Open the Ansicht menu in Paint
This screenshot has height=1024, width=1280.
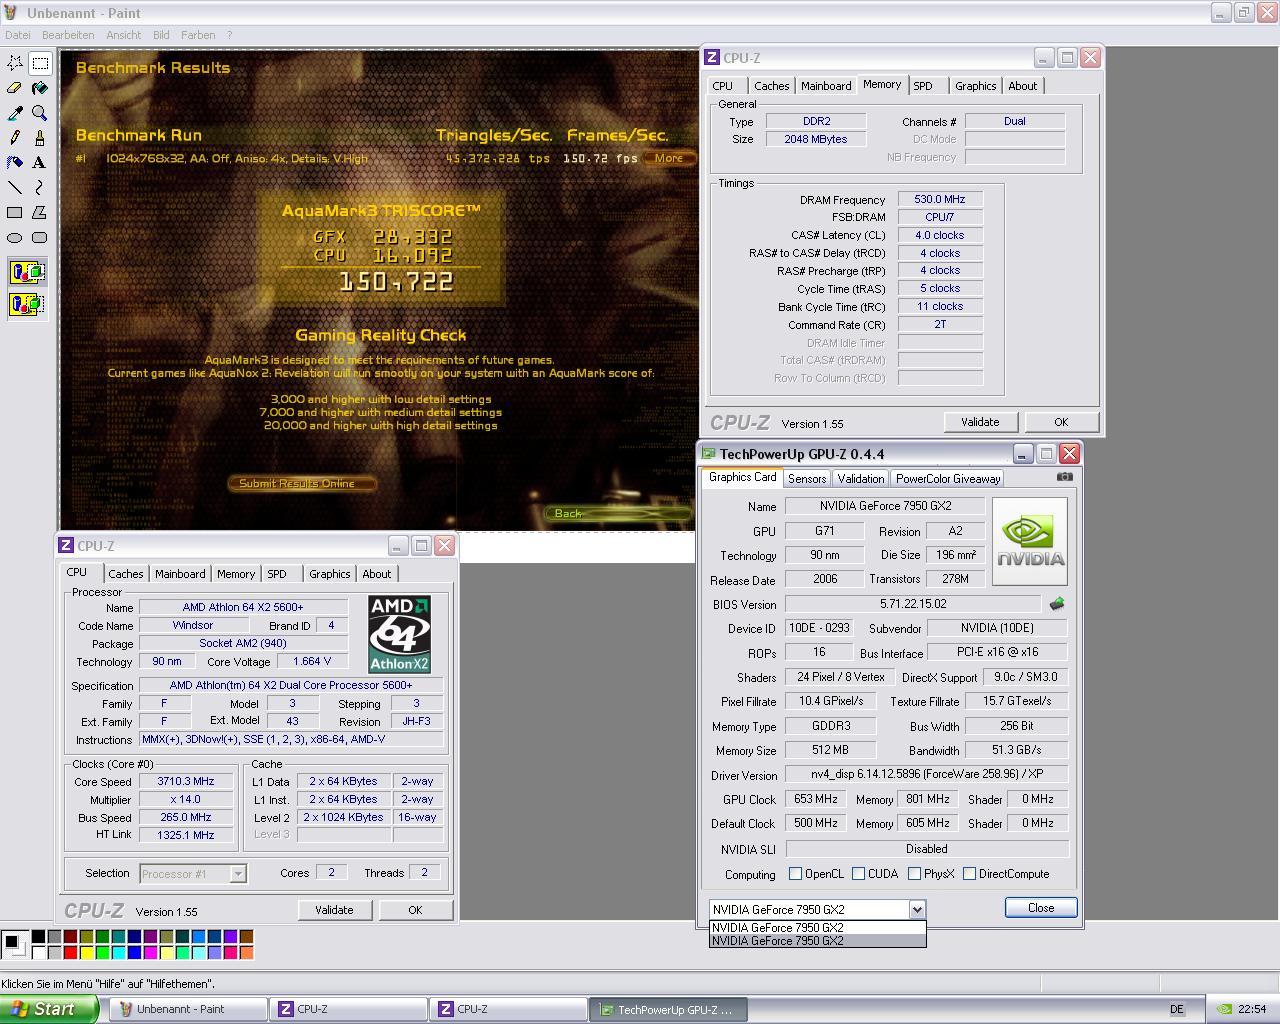pos(124,35)
